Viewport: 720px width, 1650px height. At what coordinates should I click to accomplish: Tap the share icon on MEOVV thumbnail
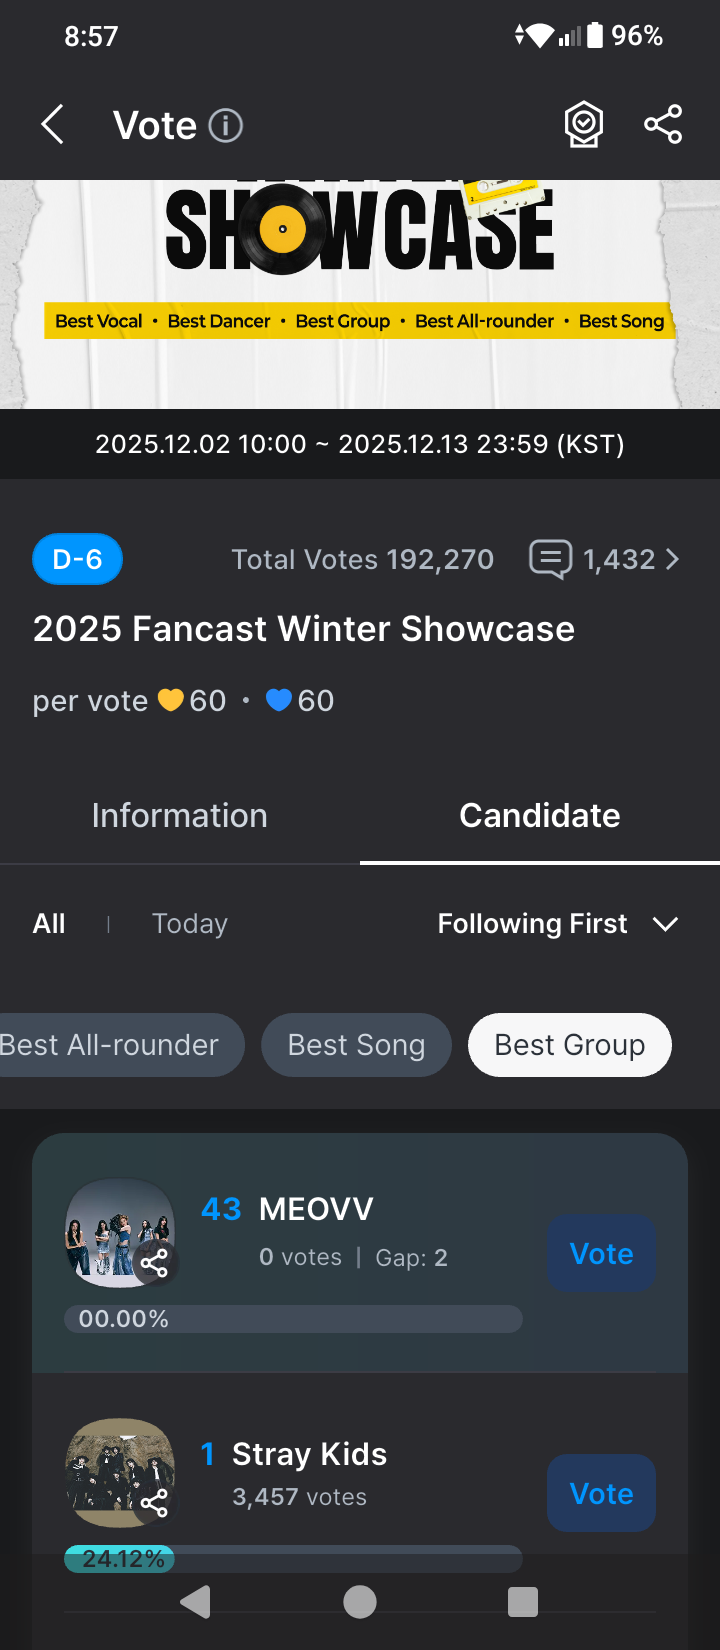point(155,1263)
